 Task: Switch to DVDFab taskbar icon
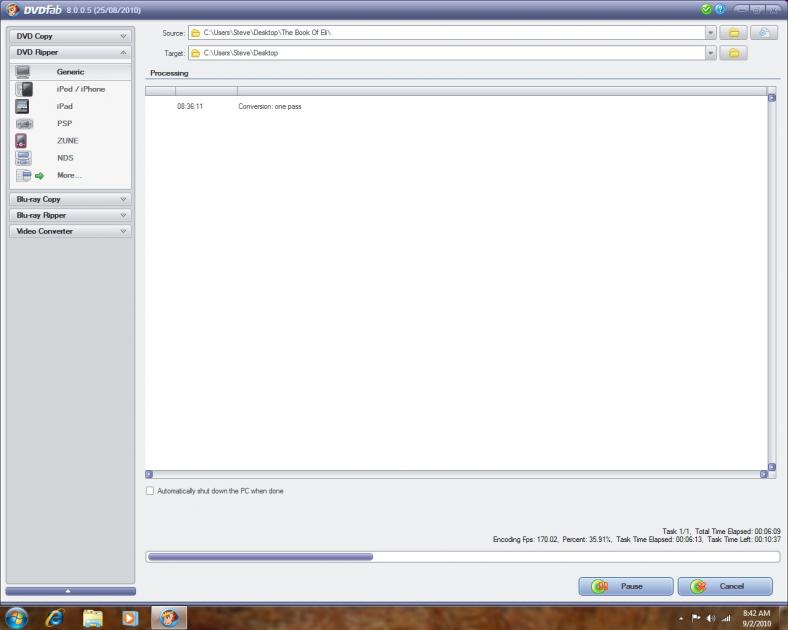169,618
